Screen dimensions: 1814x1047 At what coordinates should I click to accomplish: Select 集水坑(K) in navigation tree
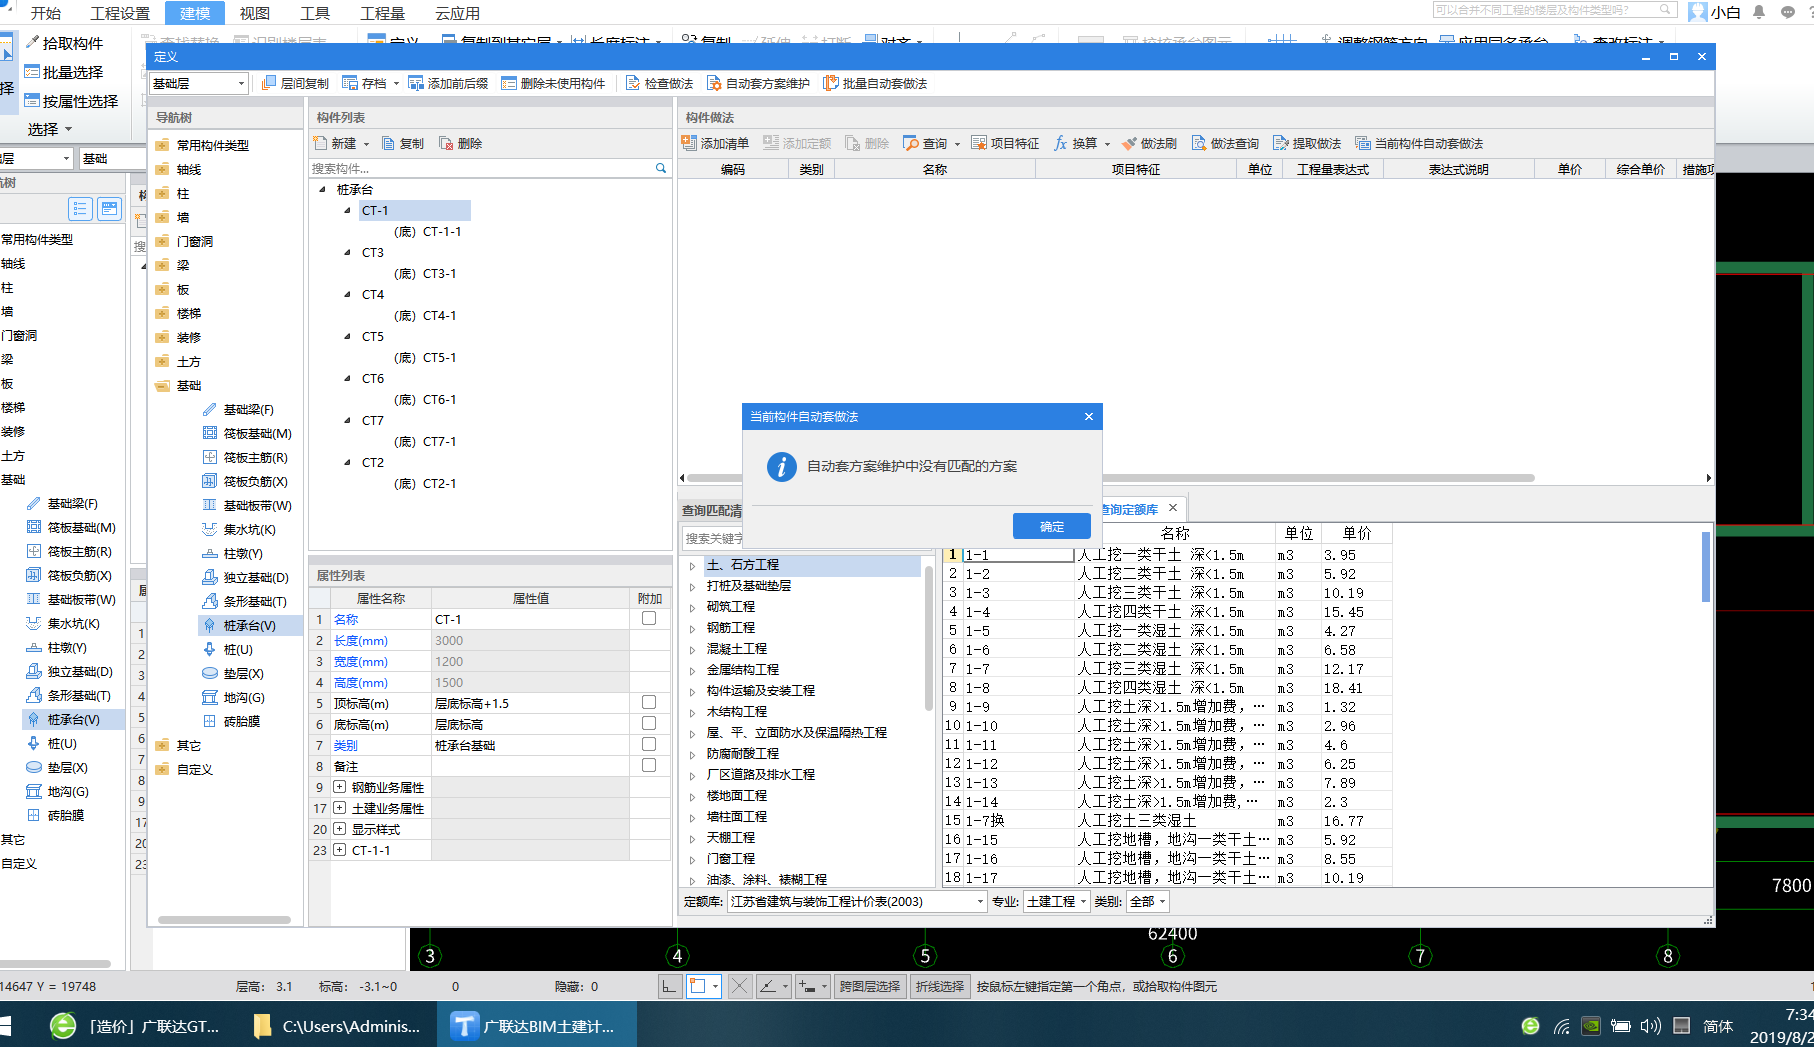tap(249, 529)
